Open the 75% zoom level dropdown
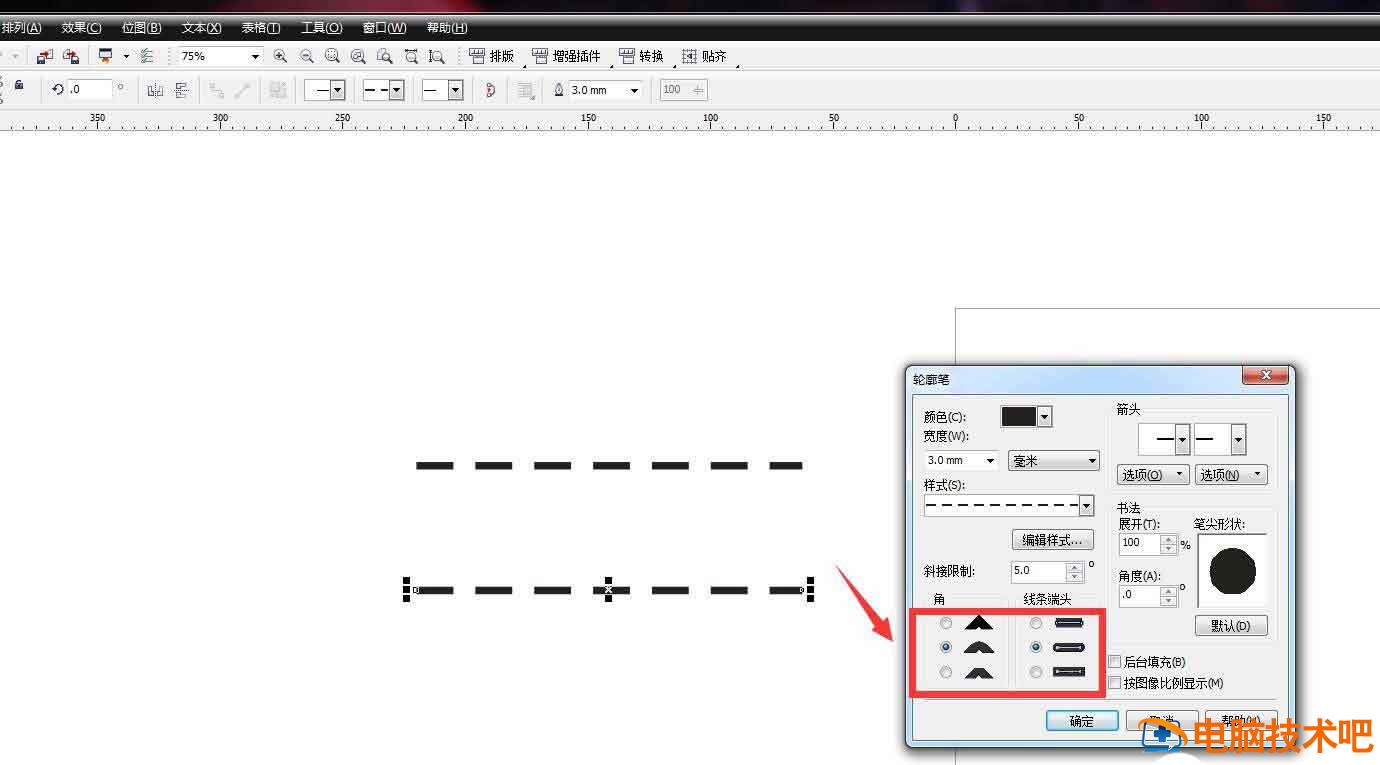Screen dimensions: 1380x765 (255, 57)
